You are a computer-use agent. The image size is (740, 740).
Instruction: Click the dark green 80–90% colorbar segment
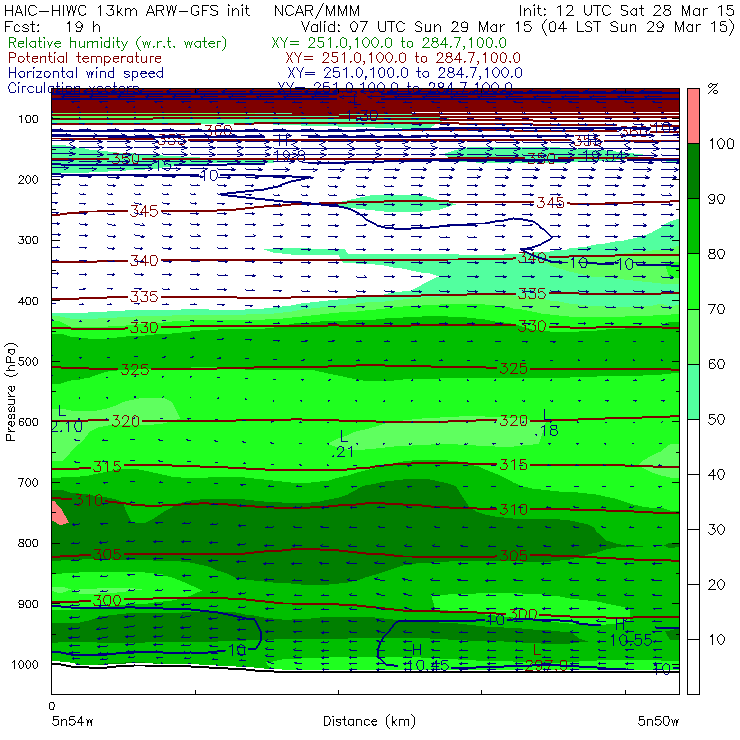pyautogui.click(x=693, y=226)
